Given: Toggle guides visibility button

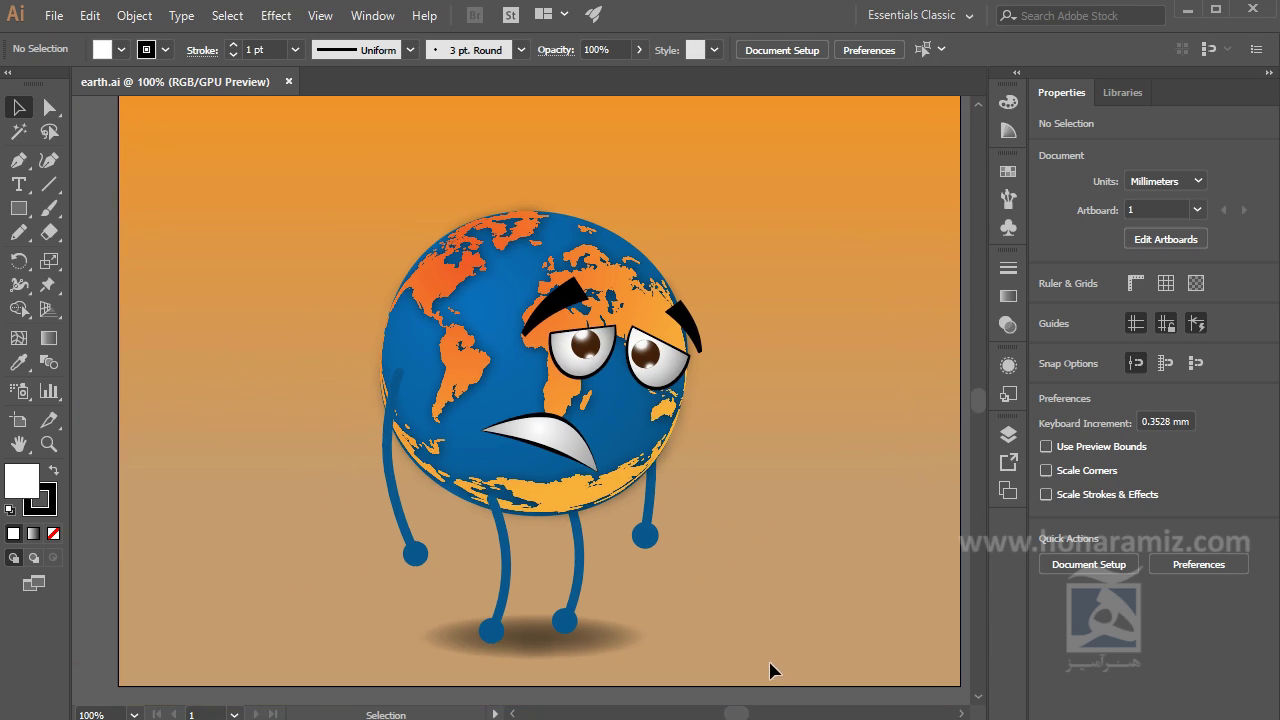Looking at the screenshot, I should point(1136,323).
